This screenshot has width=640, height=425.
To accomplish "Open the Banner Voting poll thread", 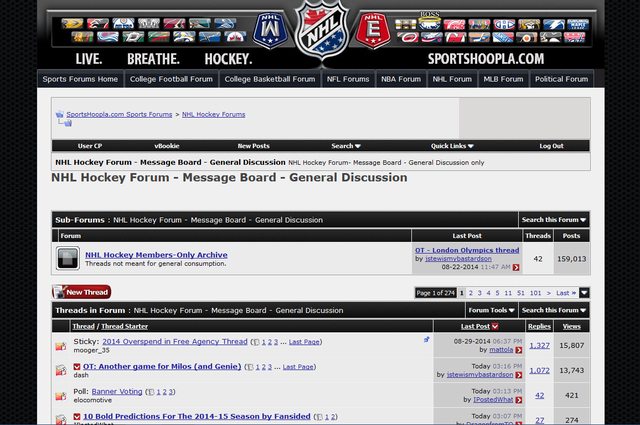I will (117, 392).
